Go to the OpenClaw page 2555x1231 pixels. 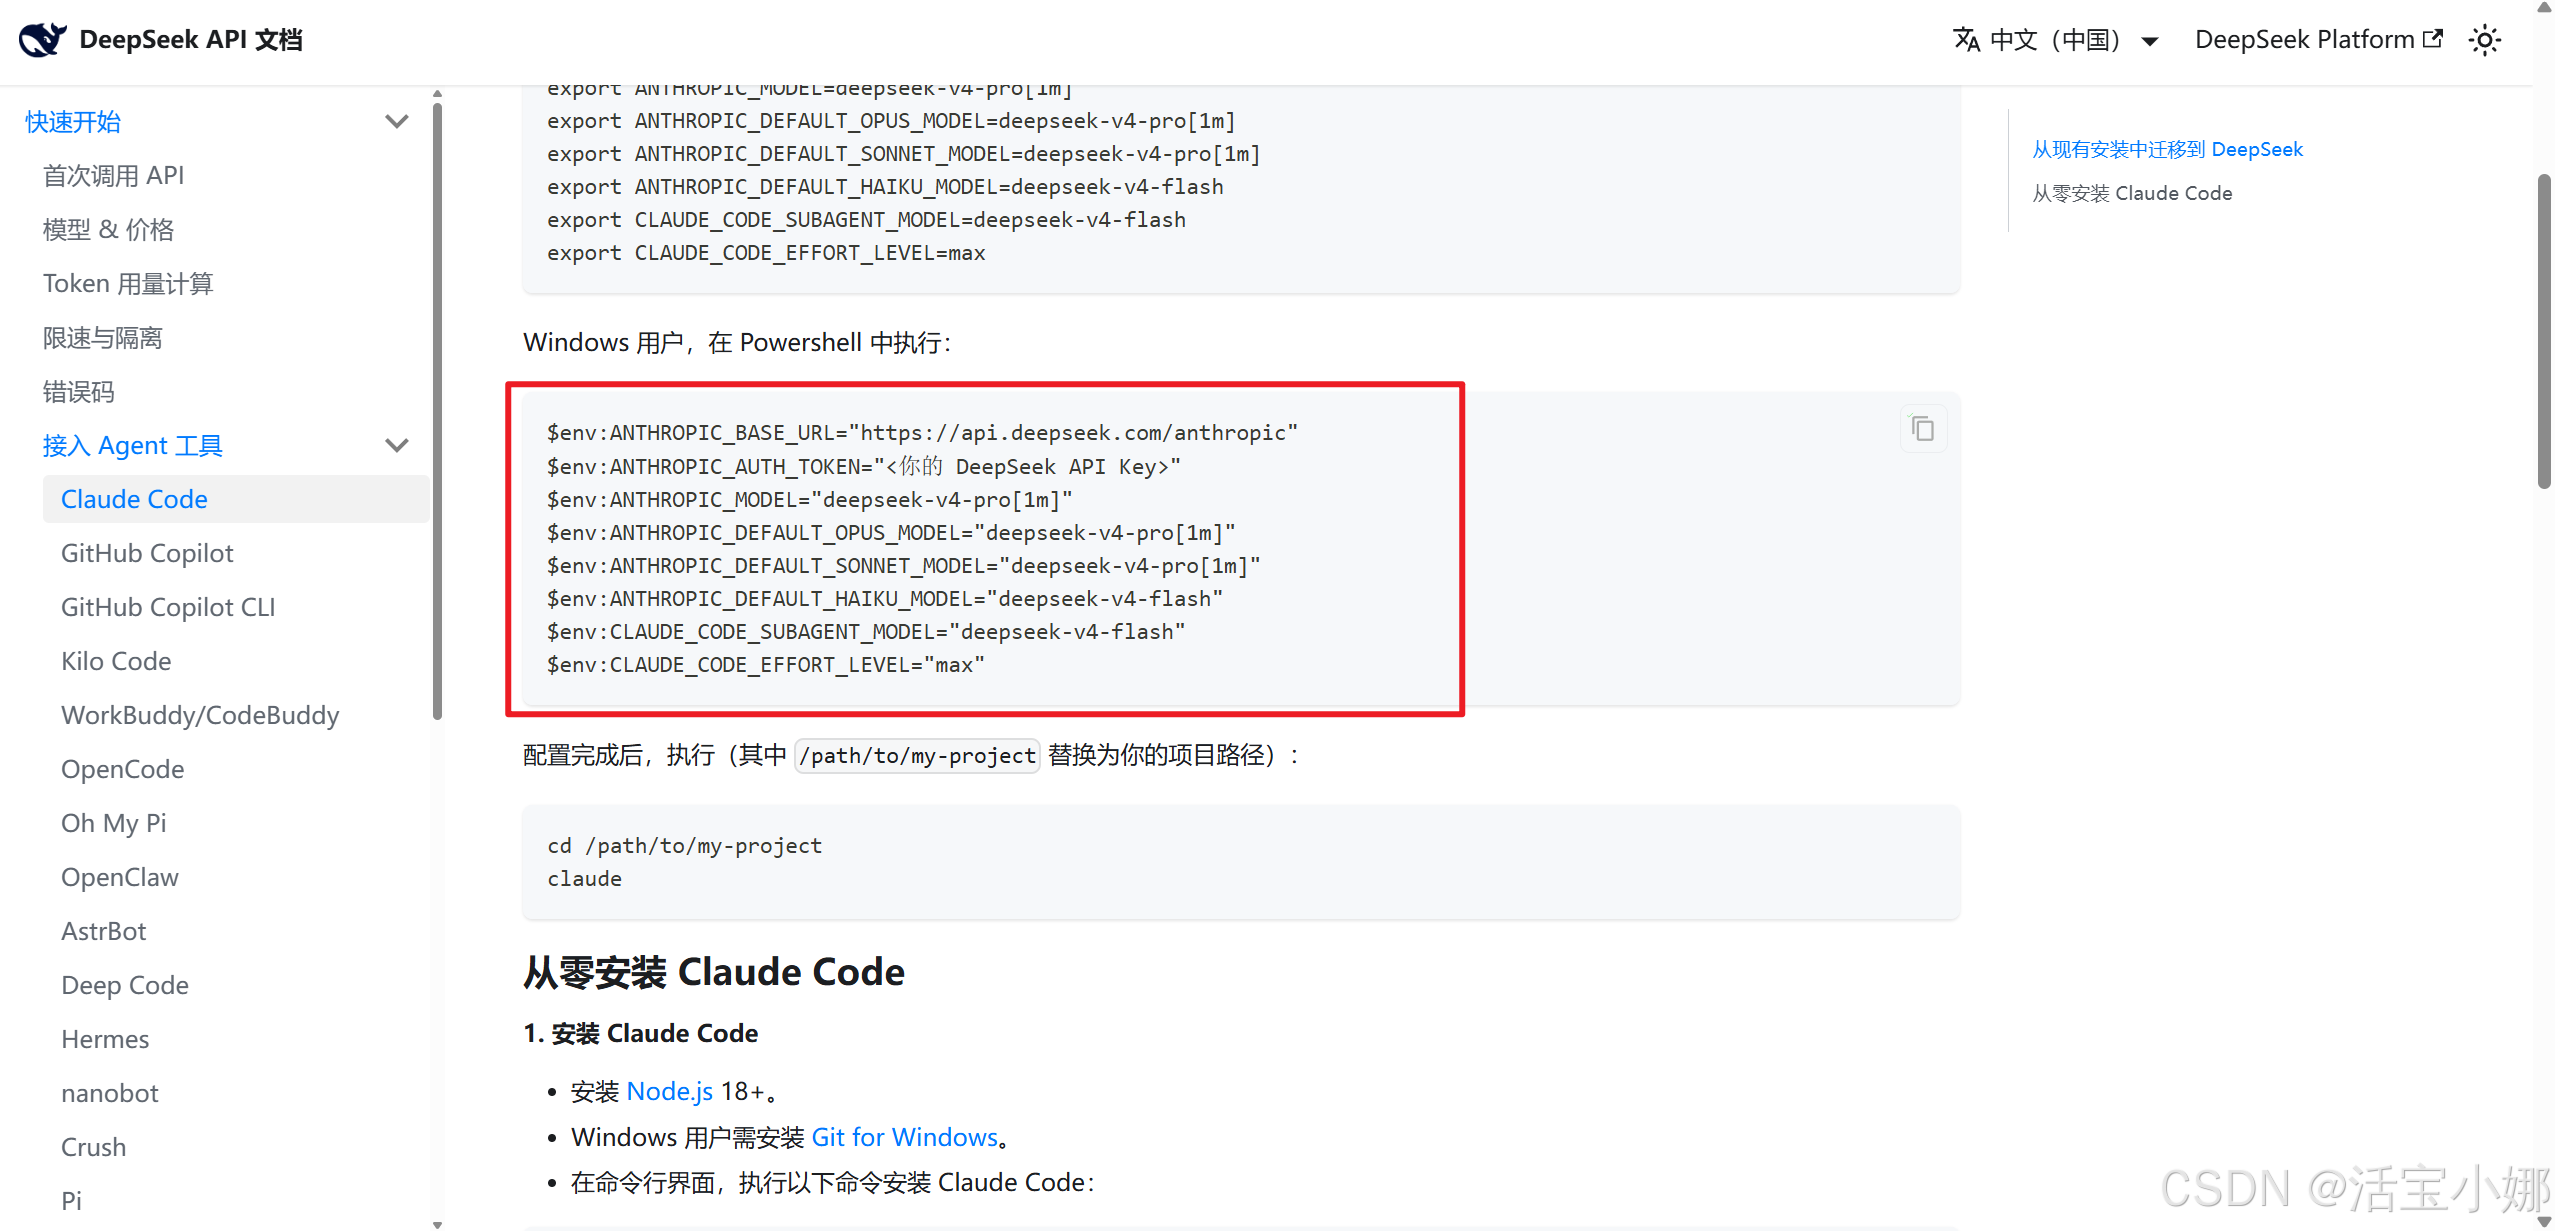click(120, 877)
